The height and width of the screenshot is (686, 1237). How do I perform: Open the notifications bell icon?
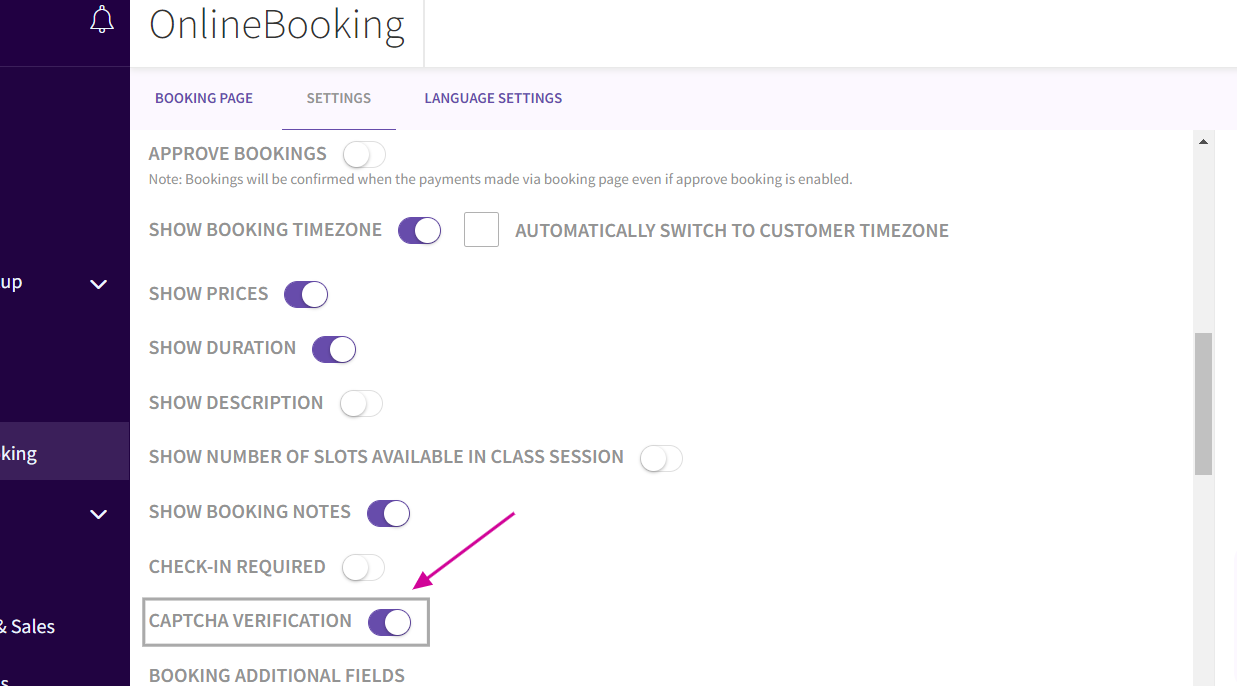[x=101, y=20]
